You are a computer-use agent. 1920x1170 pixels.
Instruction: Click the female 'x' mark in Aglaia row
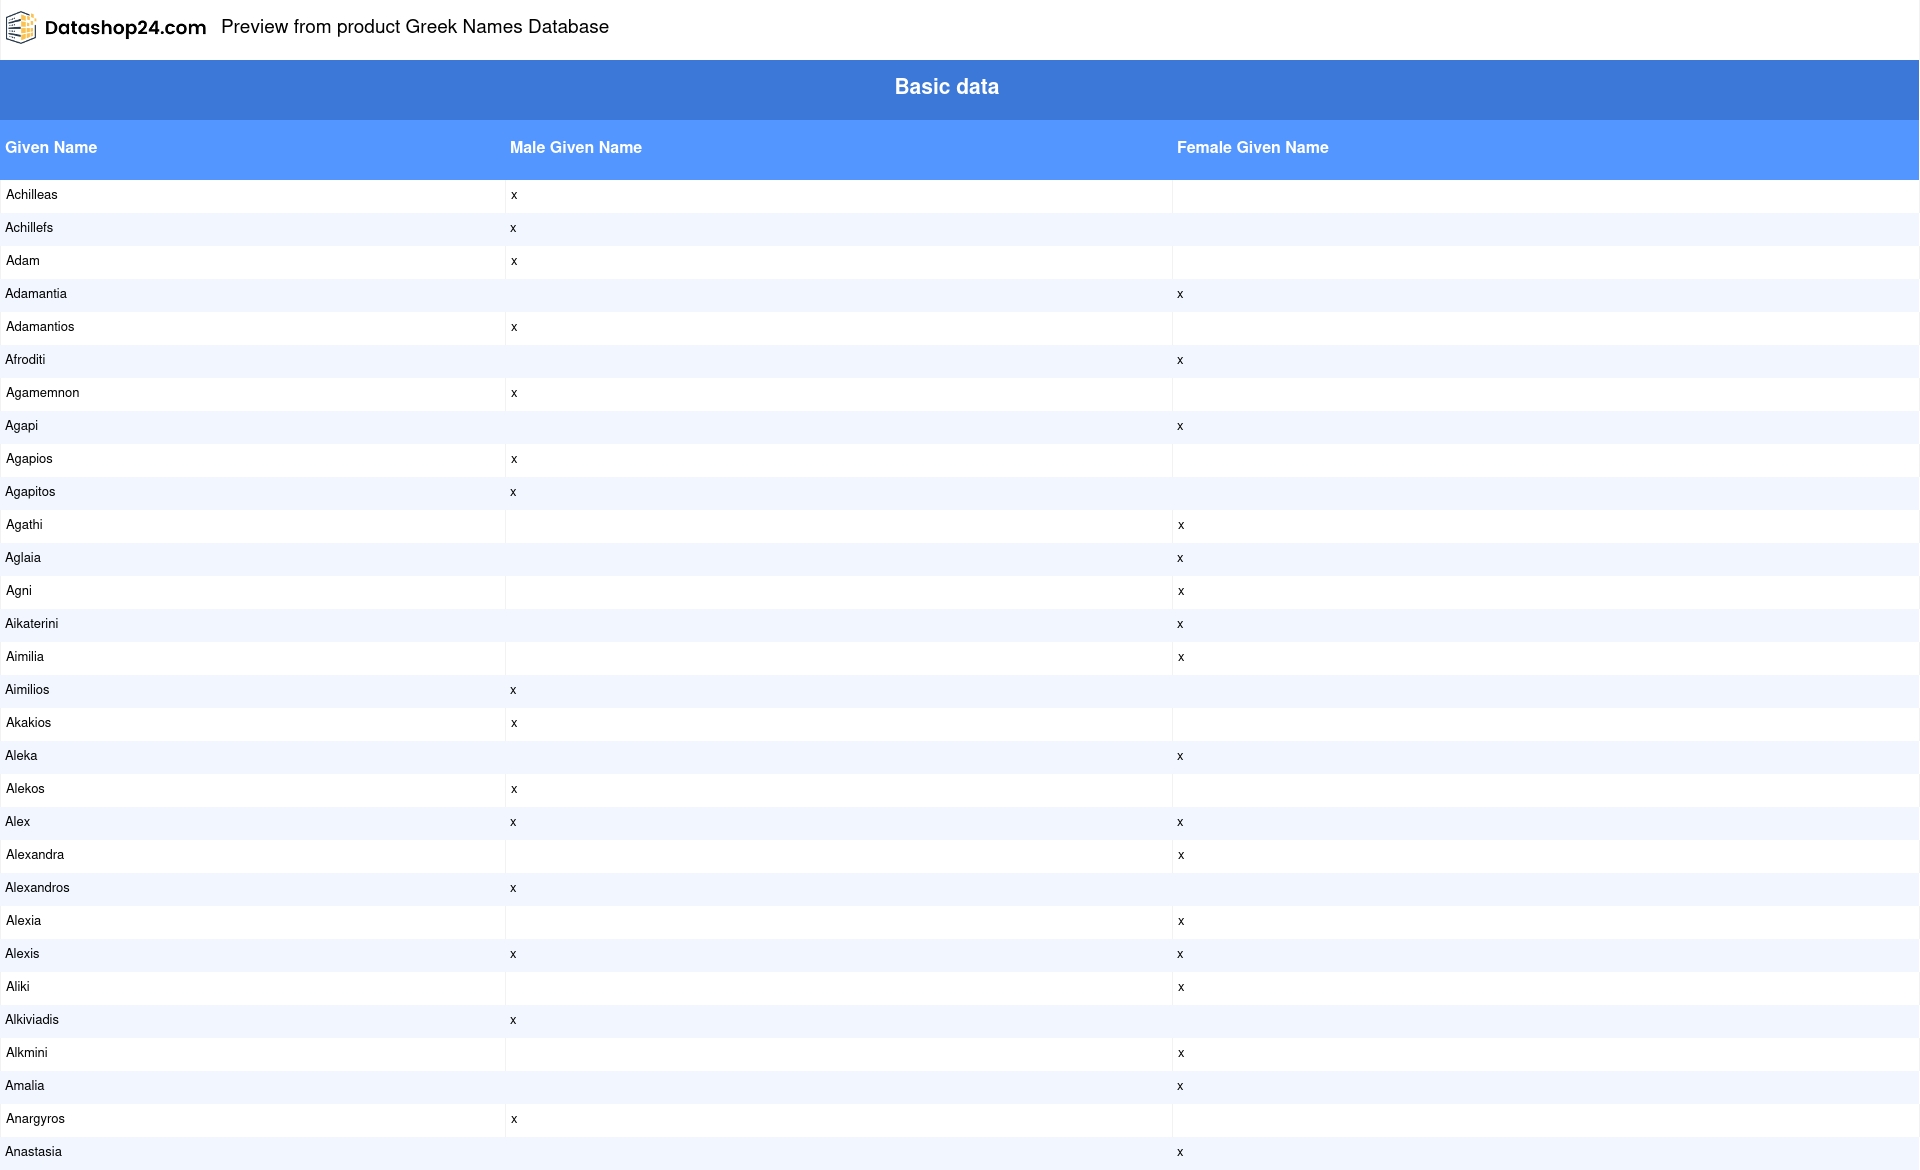pos(1180,559)
